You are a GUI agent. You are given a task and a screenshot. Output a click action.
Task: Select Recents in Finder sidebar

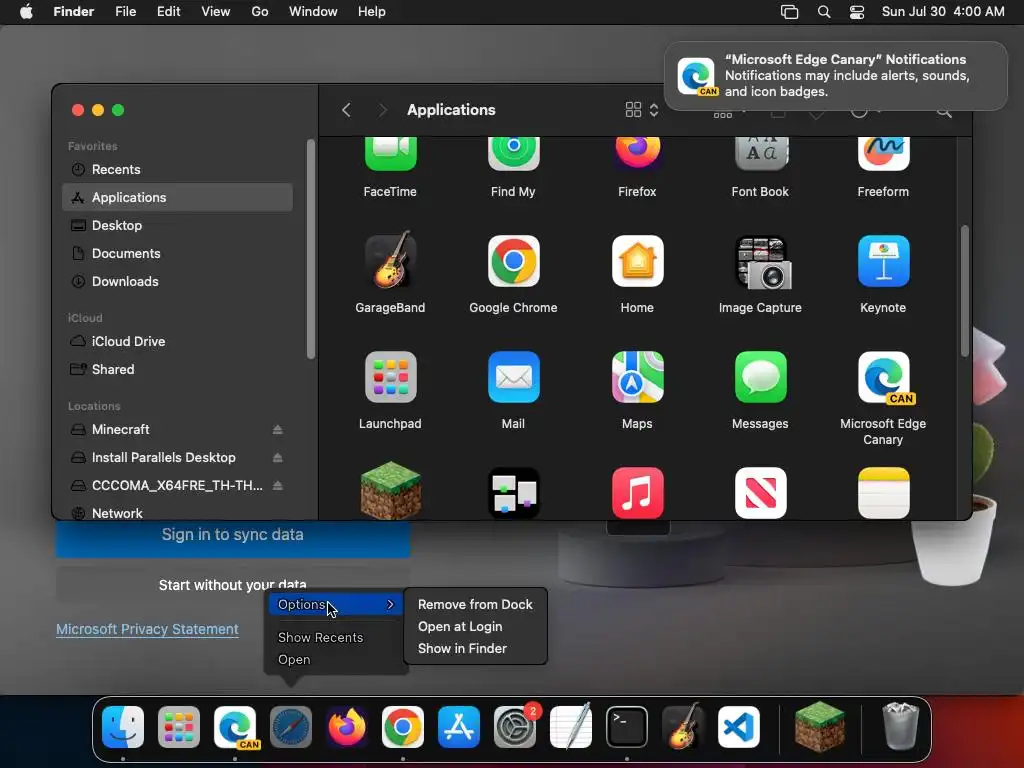click(x=177, y=170)
